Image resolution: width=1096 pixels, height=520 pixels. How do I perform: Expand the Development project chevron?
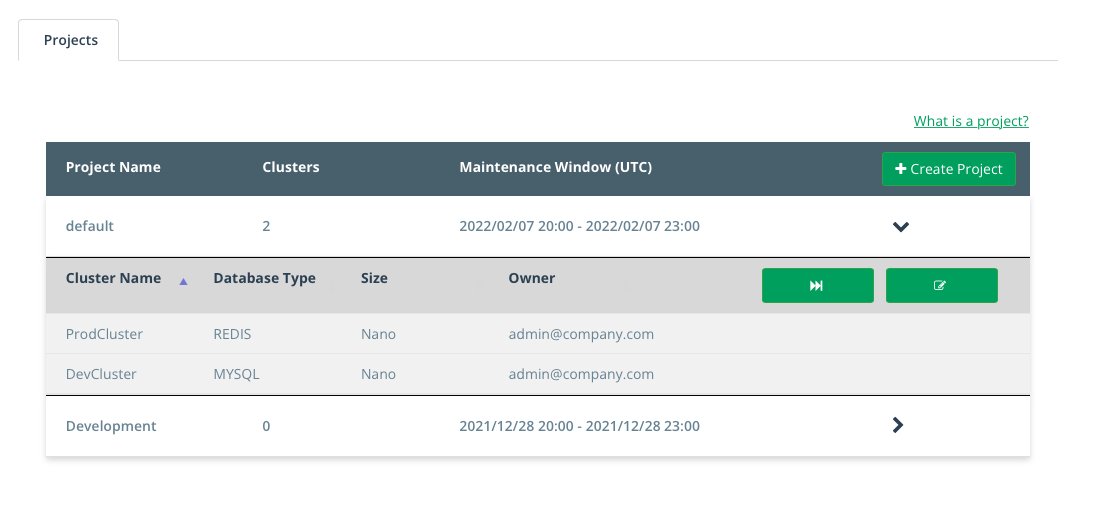pyautogui.click(x=898, y=425)
